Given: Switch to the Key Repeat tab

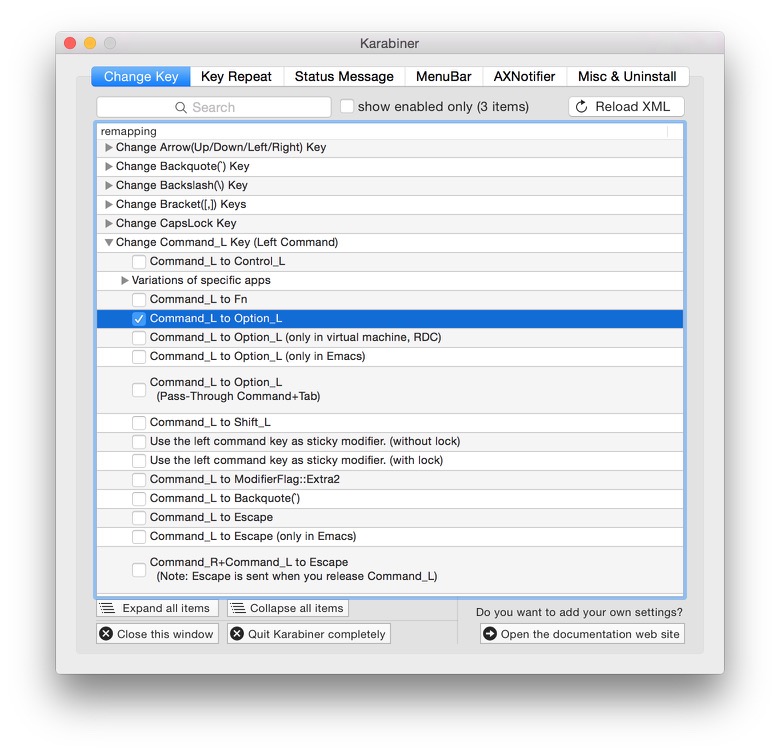Looking at the screenshot, I should tap(236, 77).
